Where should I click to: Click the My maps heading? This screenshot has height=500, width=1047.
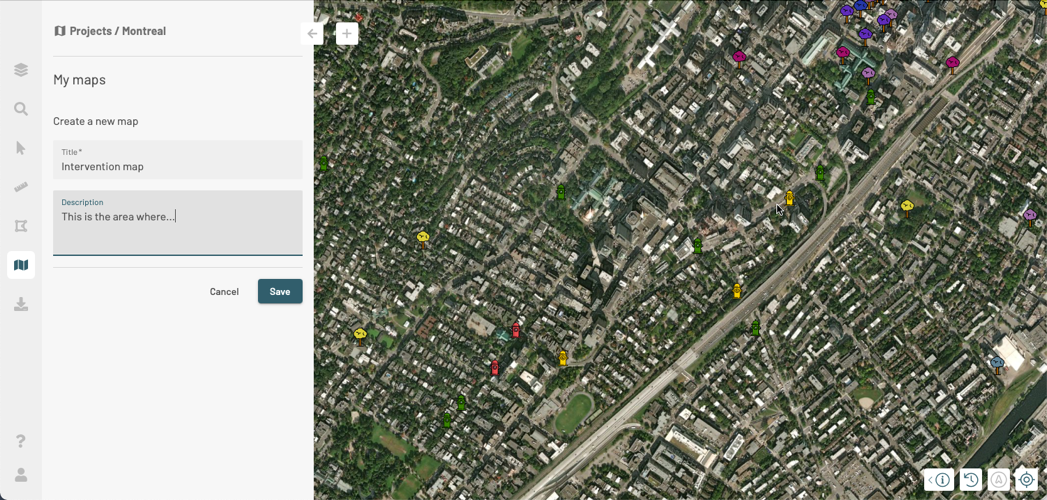click(79, 80)
